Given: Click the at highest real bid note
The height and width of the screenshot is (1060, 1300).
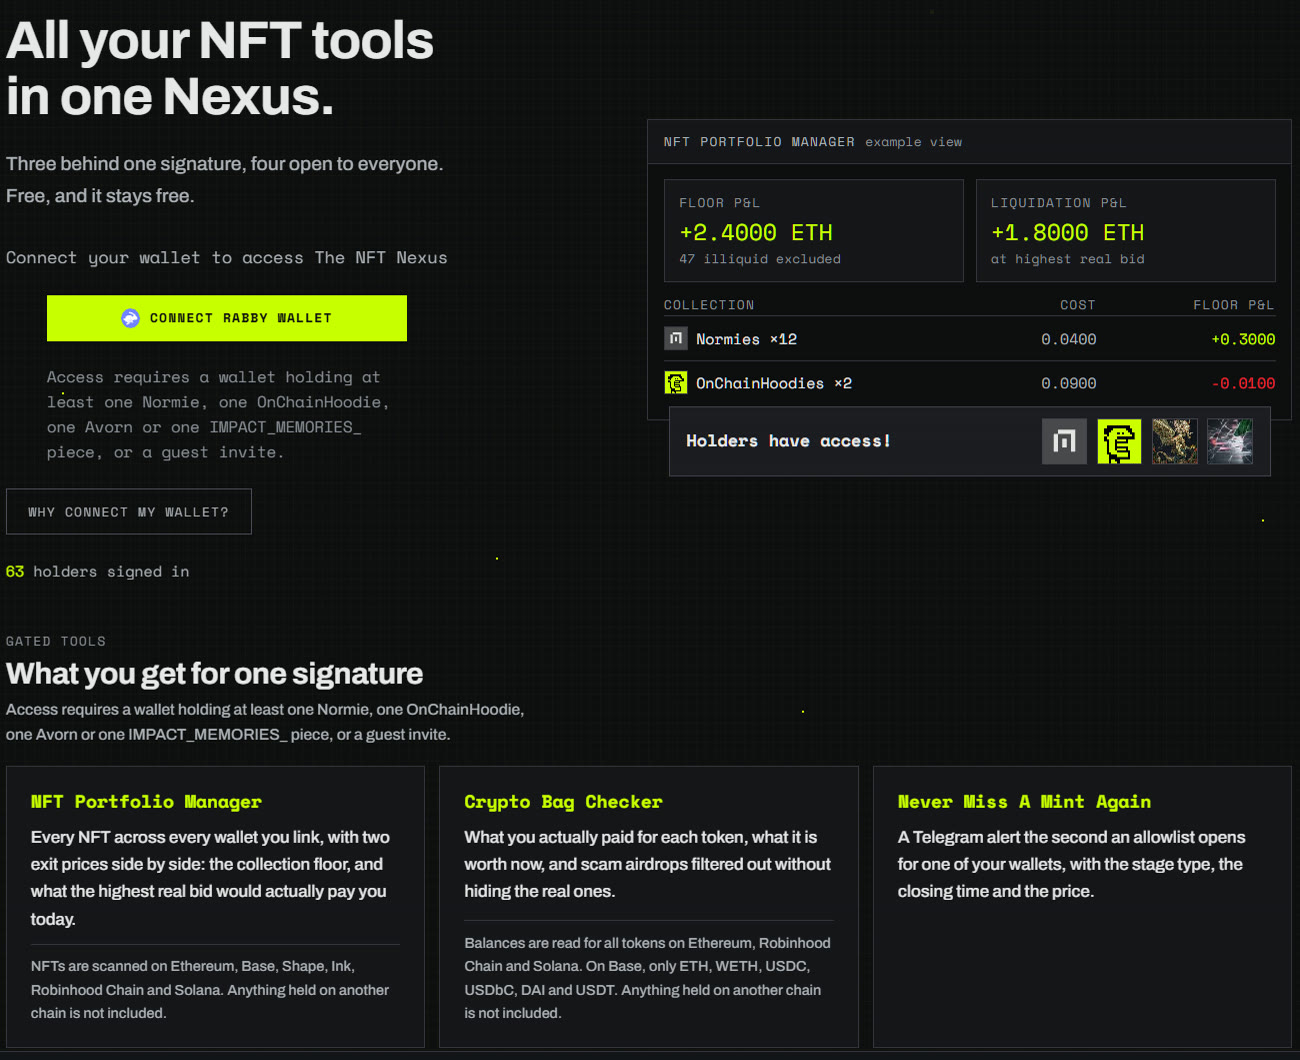Looking at the screenshot, I should (x=1068, y=259).
